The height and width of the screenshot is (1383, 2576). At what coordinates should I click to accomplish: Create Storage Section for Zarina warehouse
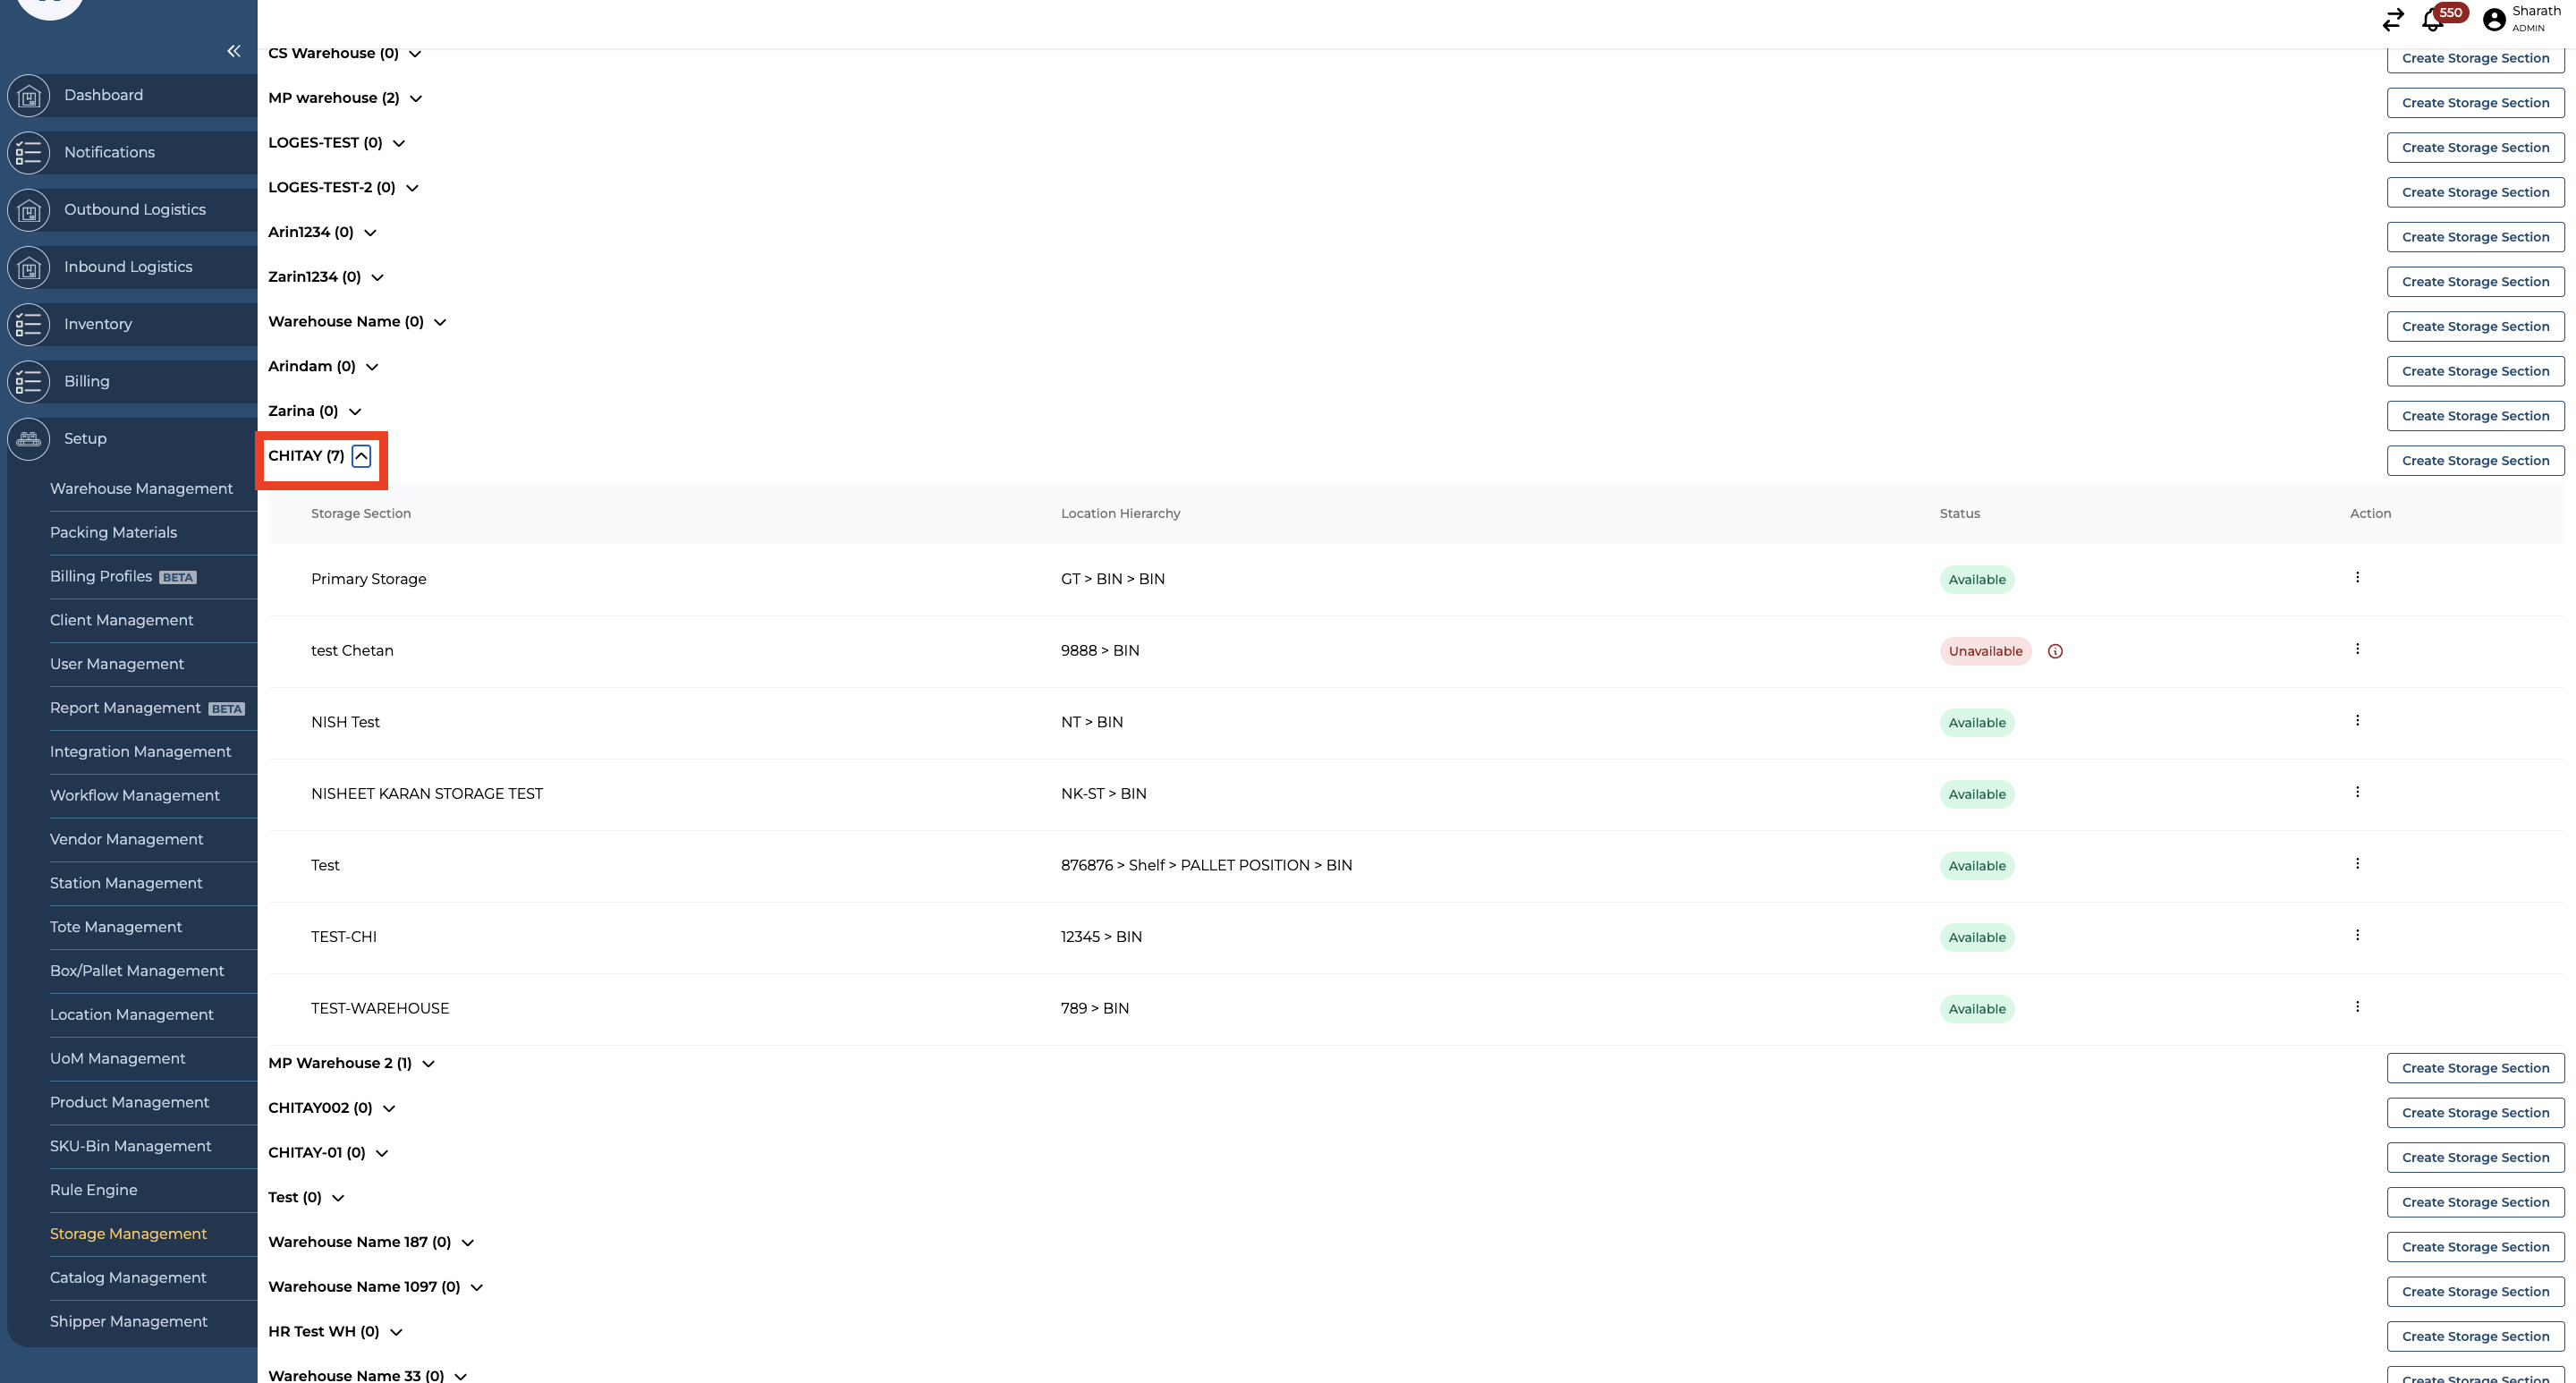tap(2475, 416)
